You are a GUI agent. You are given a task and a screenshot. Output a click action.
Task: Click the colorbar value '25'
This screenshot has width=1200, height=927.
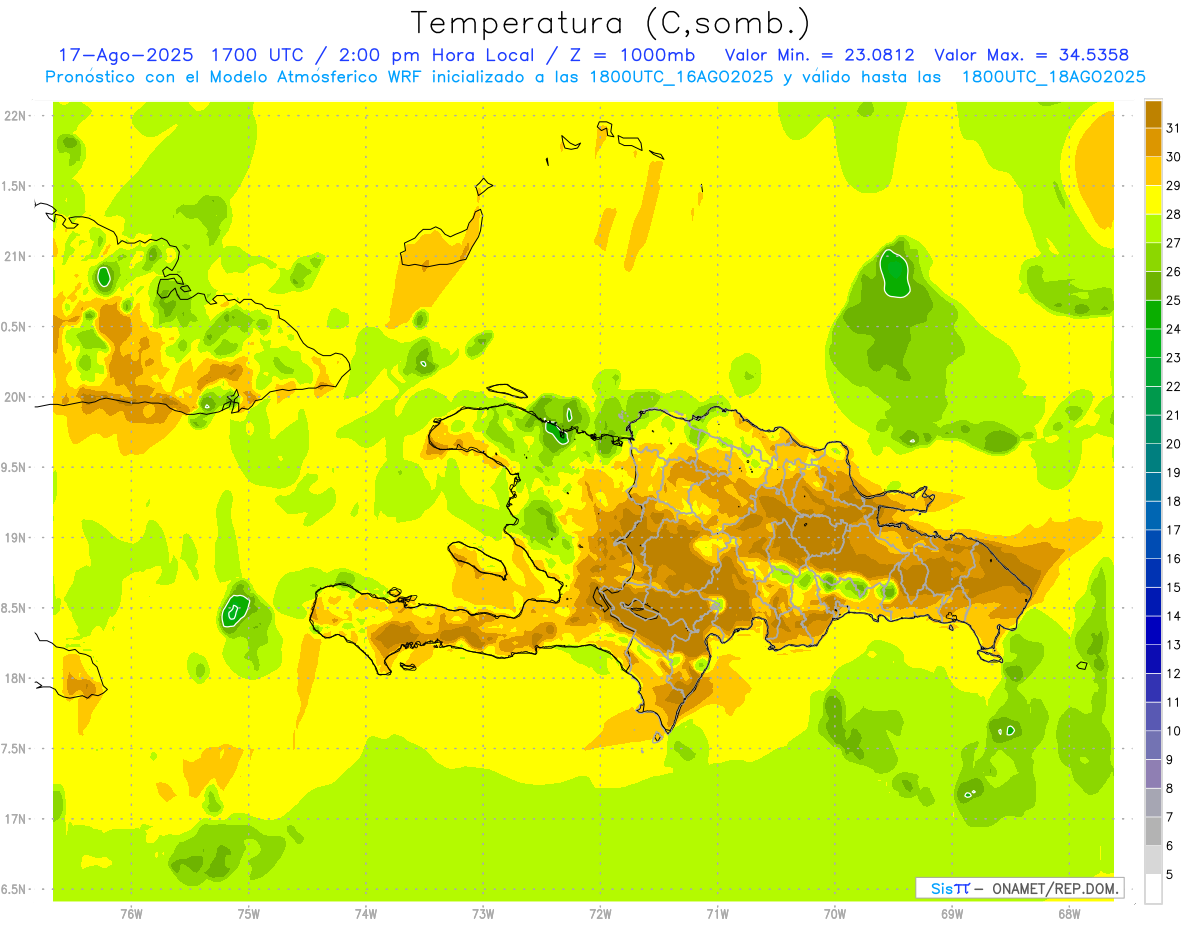pos(1174,300)
